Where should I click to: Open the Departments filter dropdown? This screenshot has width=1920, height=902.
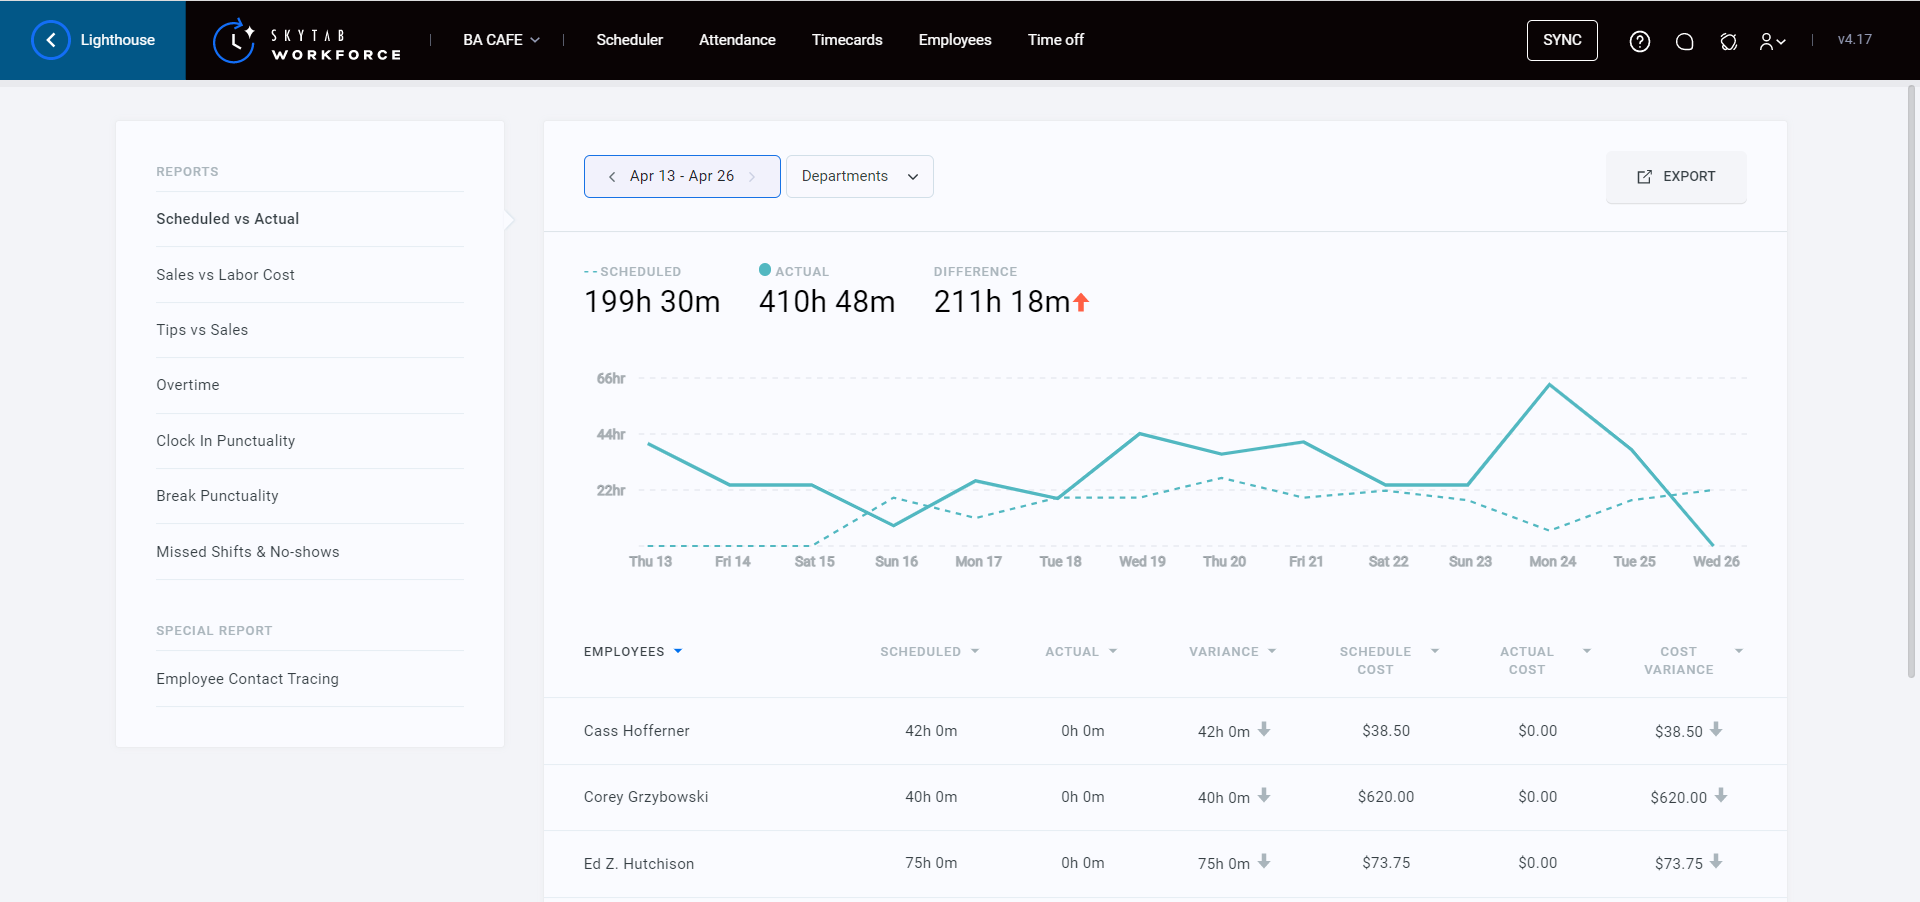coord(859,177)
